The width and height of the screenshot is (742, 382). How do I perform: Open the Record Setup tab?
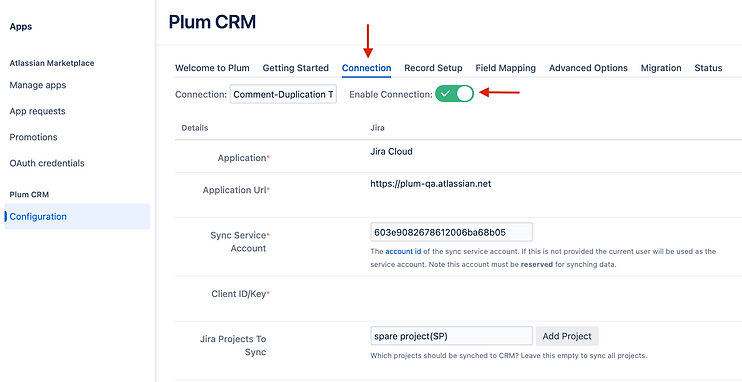(x=433, y=68)
